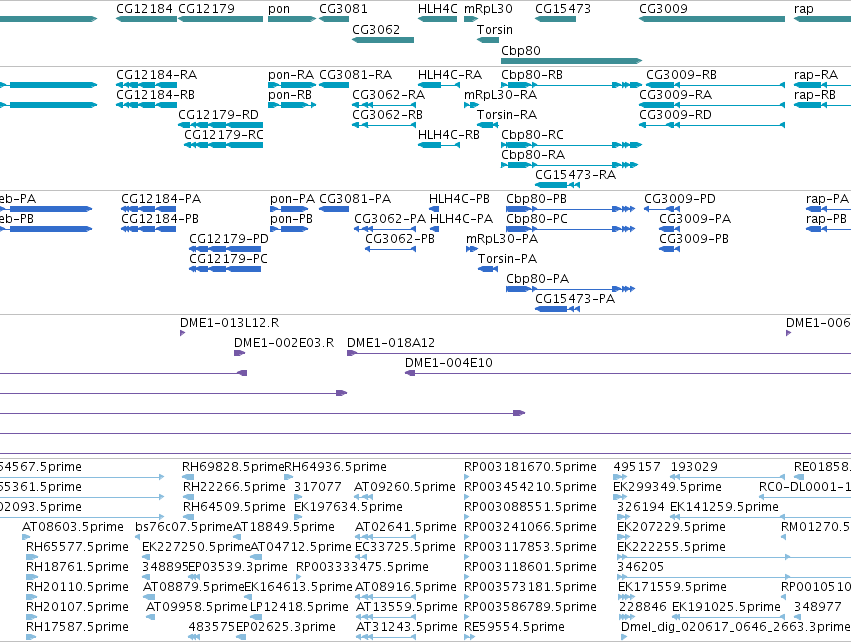Image resolution: width=851 pixels, height=642 pixels.
Task: Click transcript CG3009-RD
Action: point(675,115)
